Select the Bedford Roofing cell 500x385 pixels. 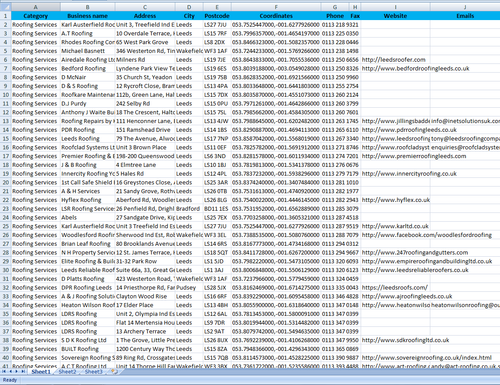point(88,68)
